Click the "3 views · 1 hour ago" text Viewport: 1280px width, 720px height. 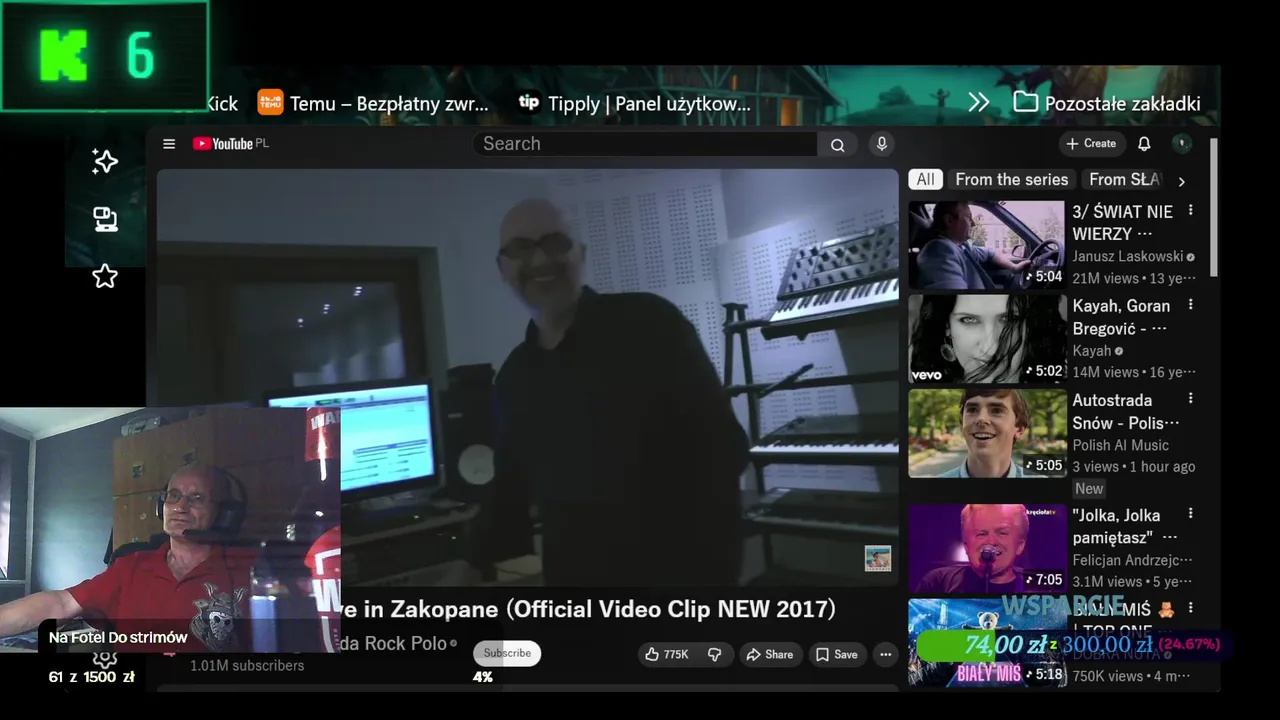pyautogui.click(x=1133, y=466)
